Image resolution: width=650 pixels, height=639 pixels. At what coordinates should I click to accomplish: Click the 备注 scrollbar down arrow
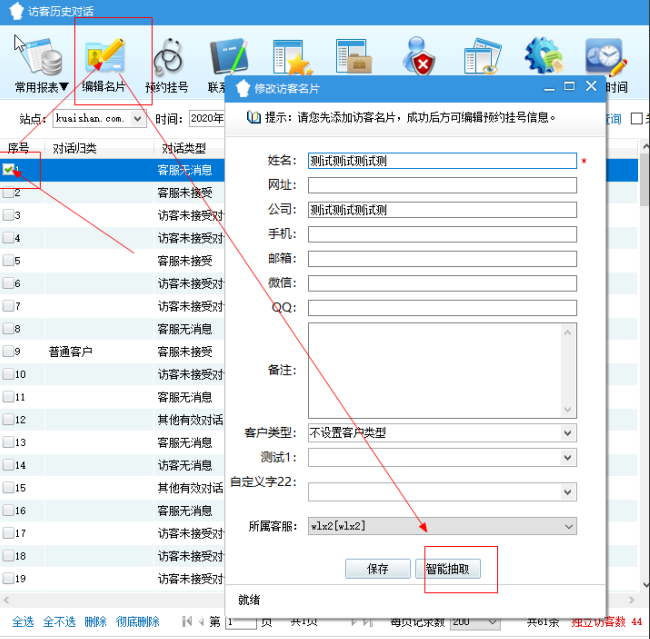point(568,410)
